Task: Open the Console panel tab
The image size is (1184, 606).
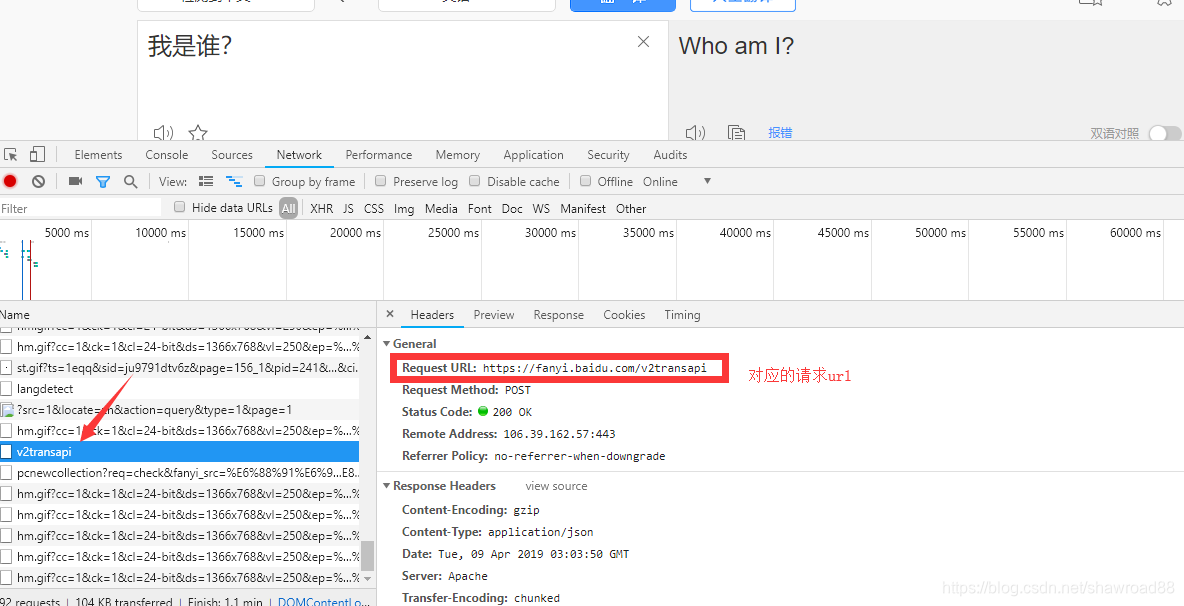Action: [167, 155]
